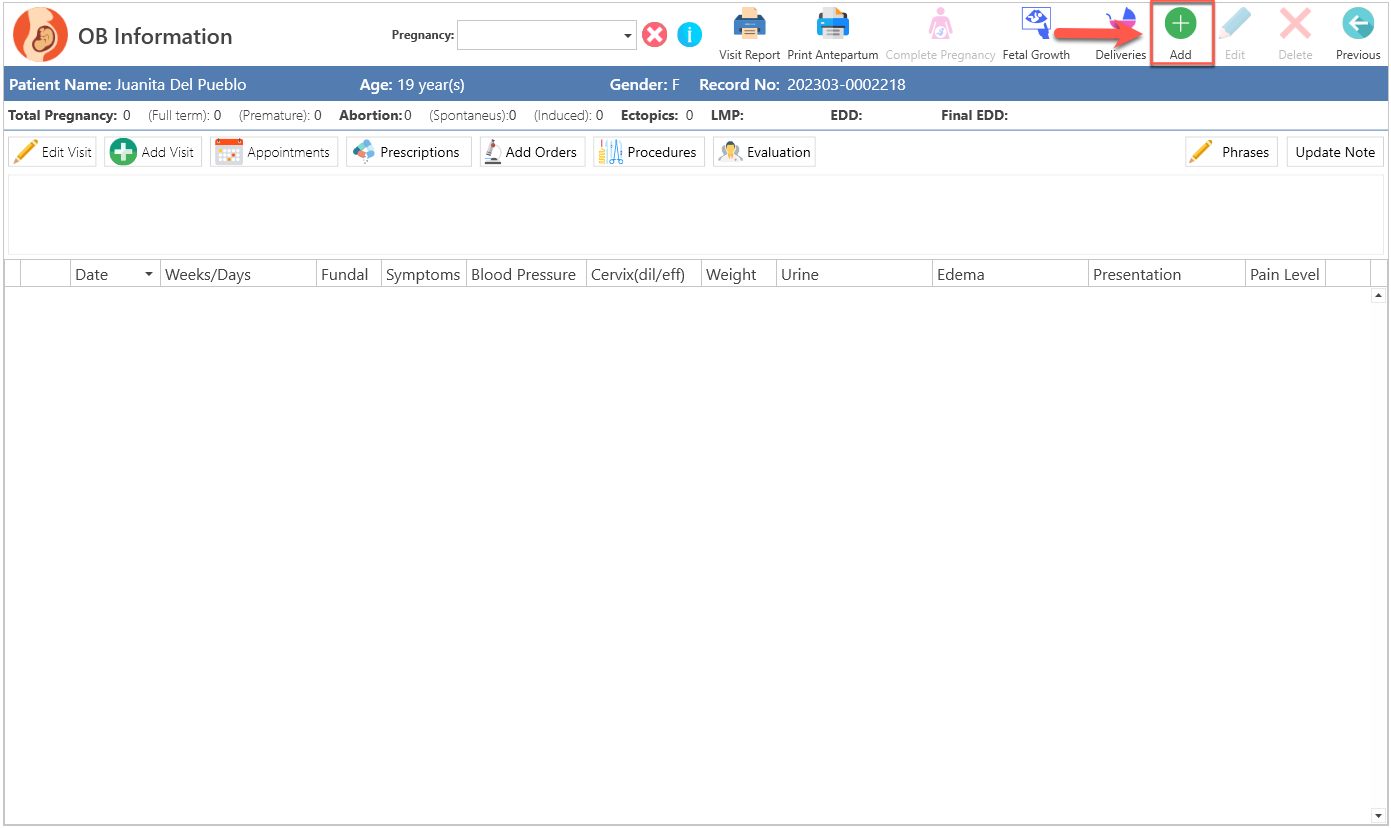Click the grid scrollbar up arrow
The width and height of the screenshot is (1391, 828).
pyautogui.click(x=1379, y=296)
